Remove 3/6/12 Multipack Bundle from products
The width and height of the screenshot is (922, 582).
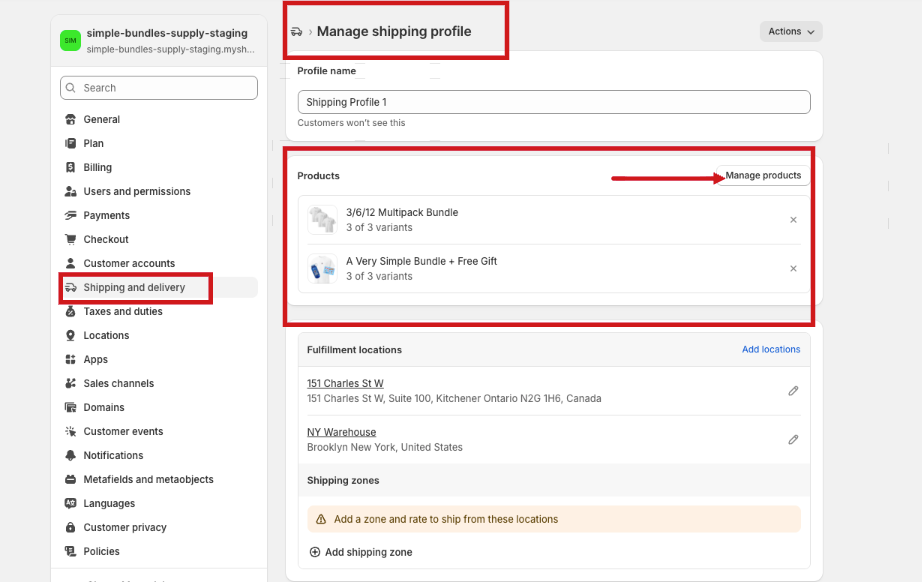click(793, 220)
